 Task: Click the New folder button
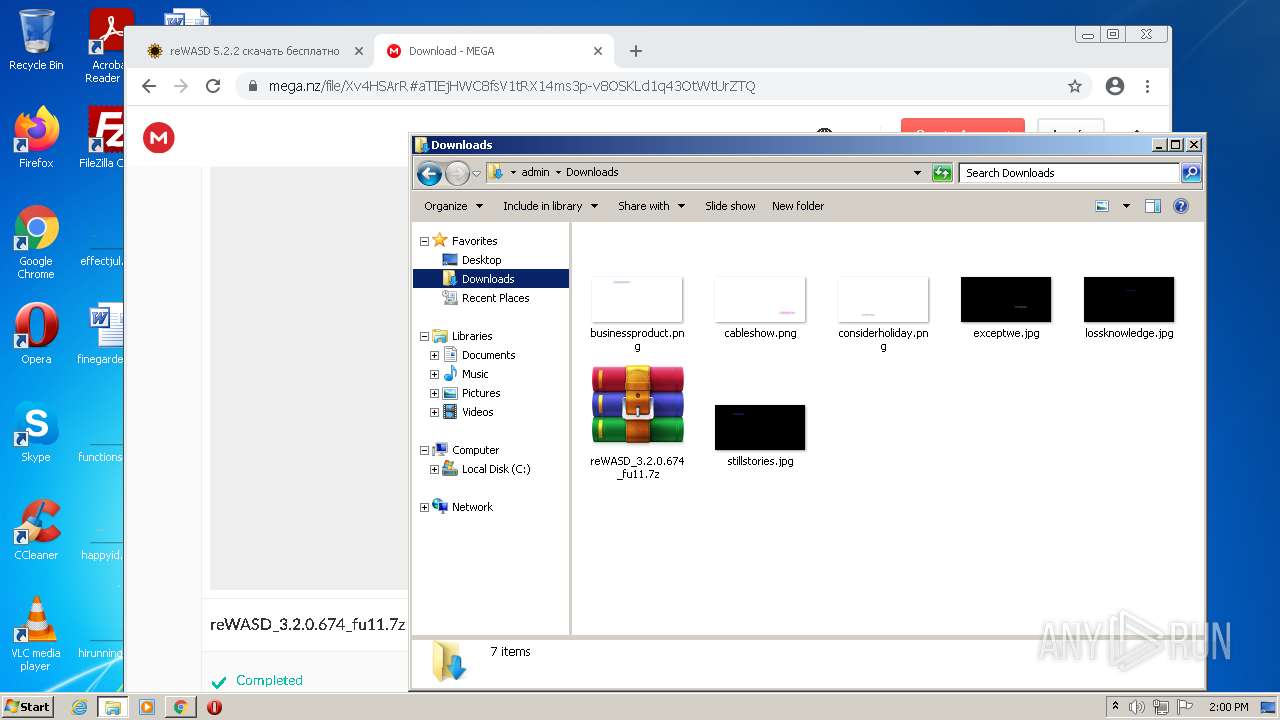point(798,206)
